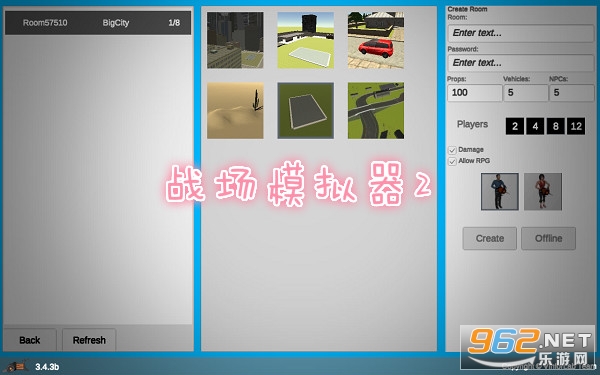Select the male character avatar
This screenshot has height=375, width=600.
click(500, 192)
